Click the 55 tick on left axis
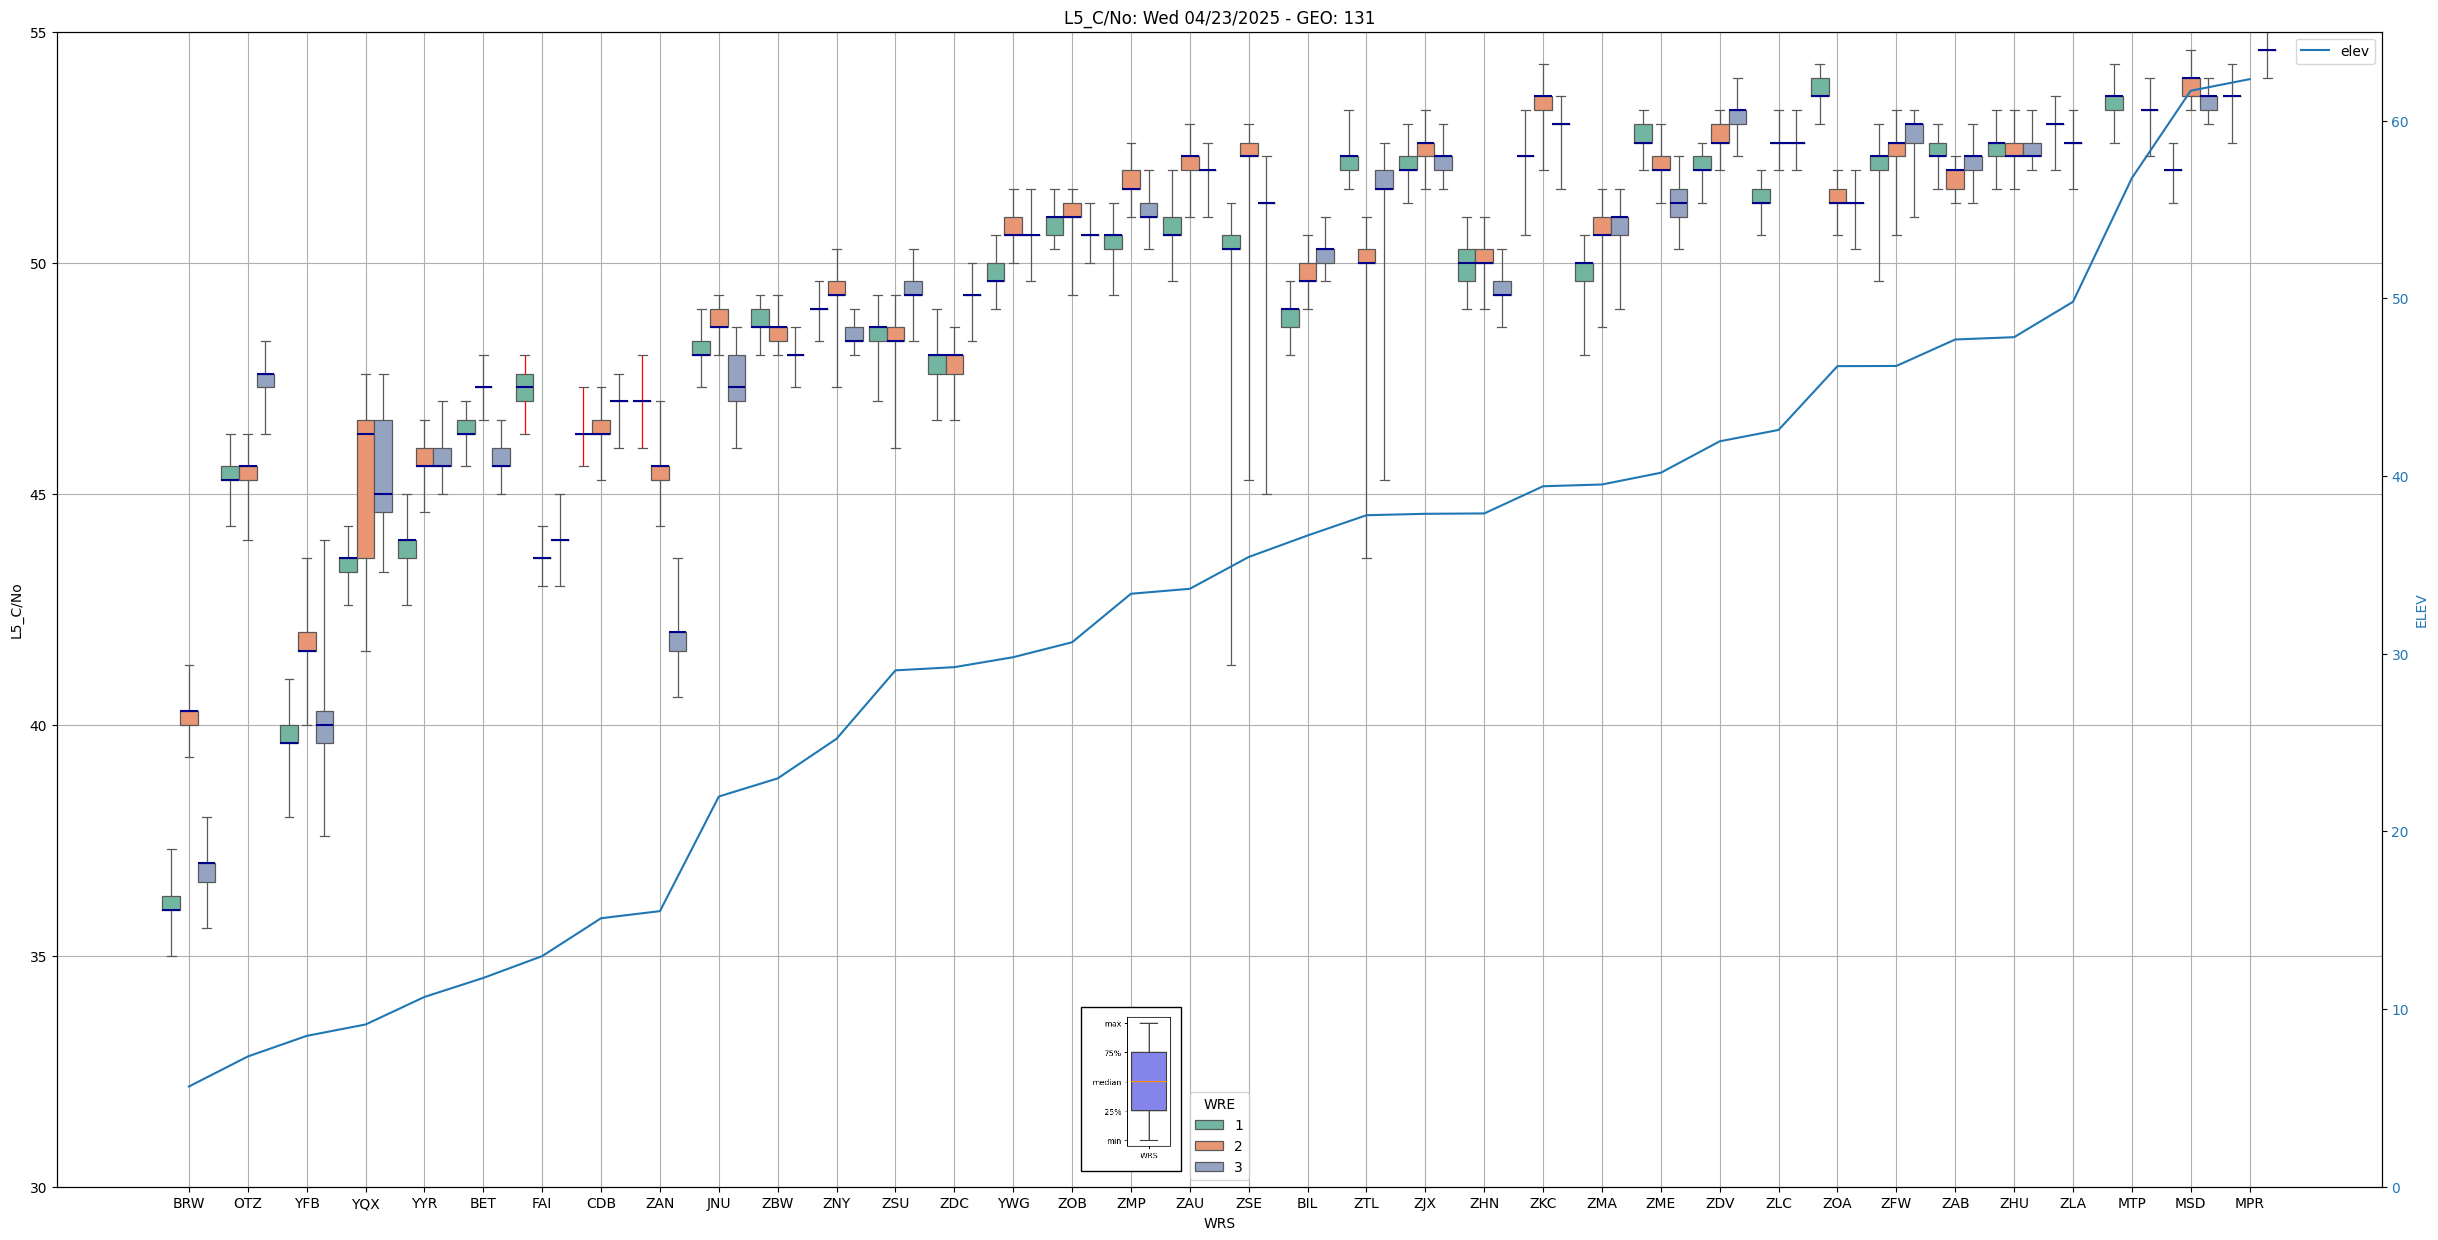 pyautogui.click(x=39, y=33)
